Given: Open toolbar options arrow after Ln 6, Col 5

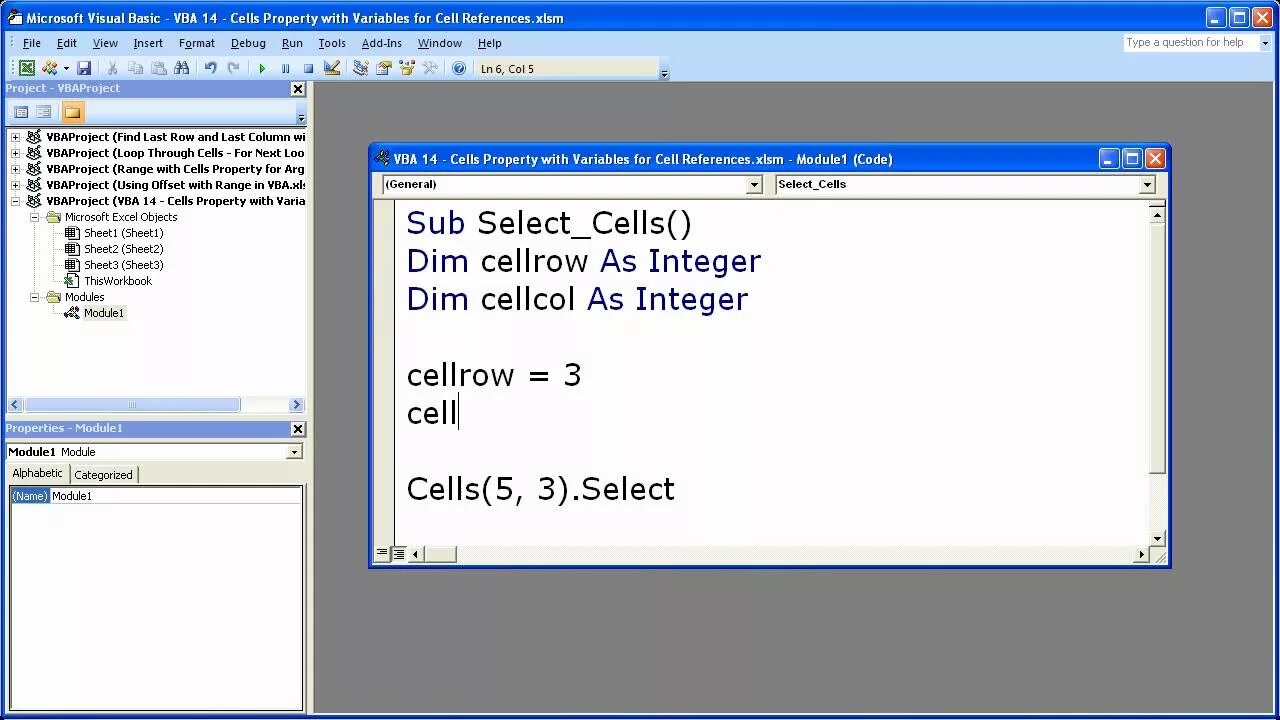Looking at the screenshot, I should pos(664,70).
